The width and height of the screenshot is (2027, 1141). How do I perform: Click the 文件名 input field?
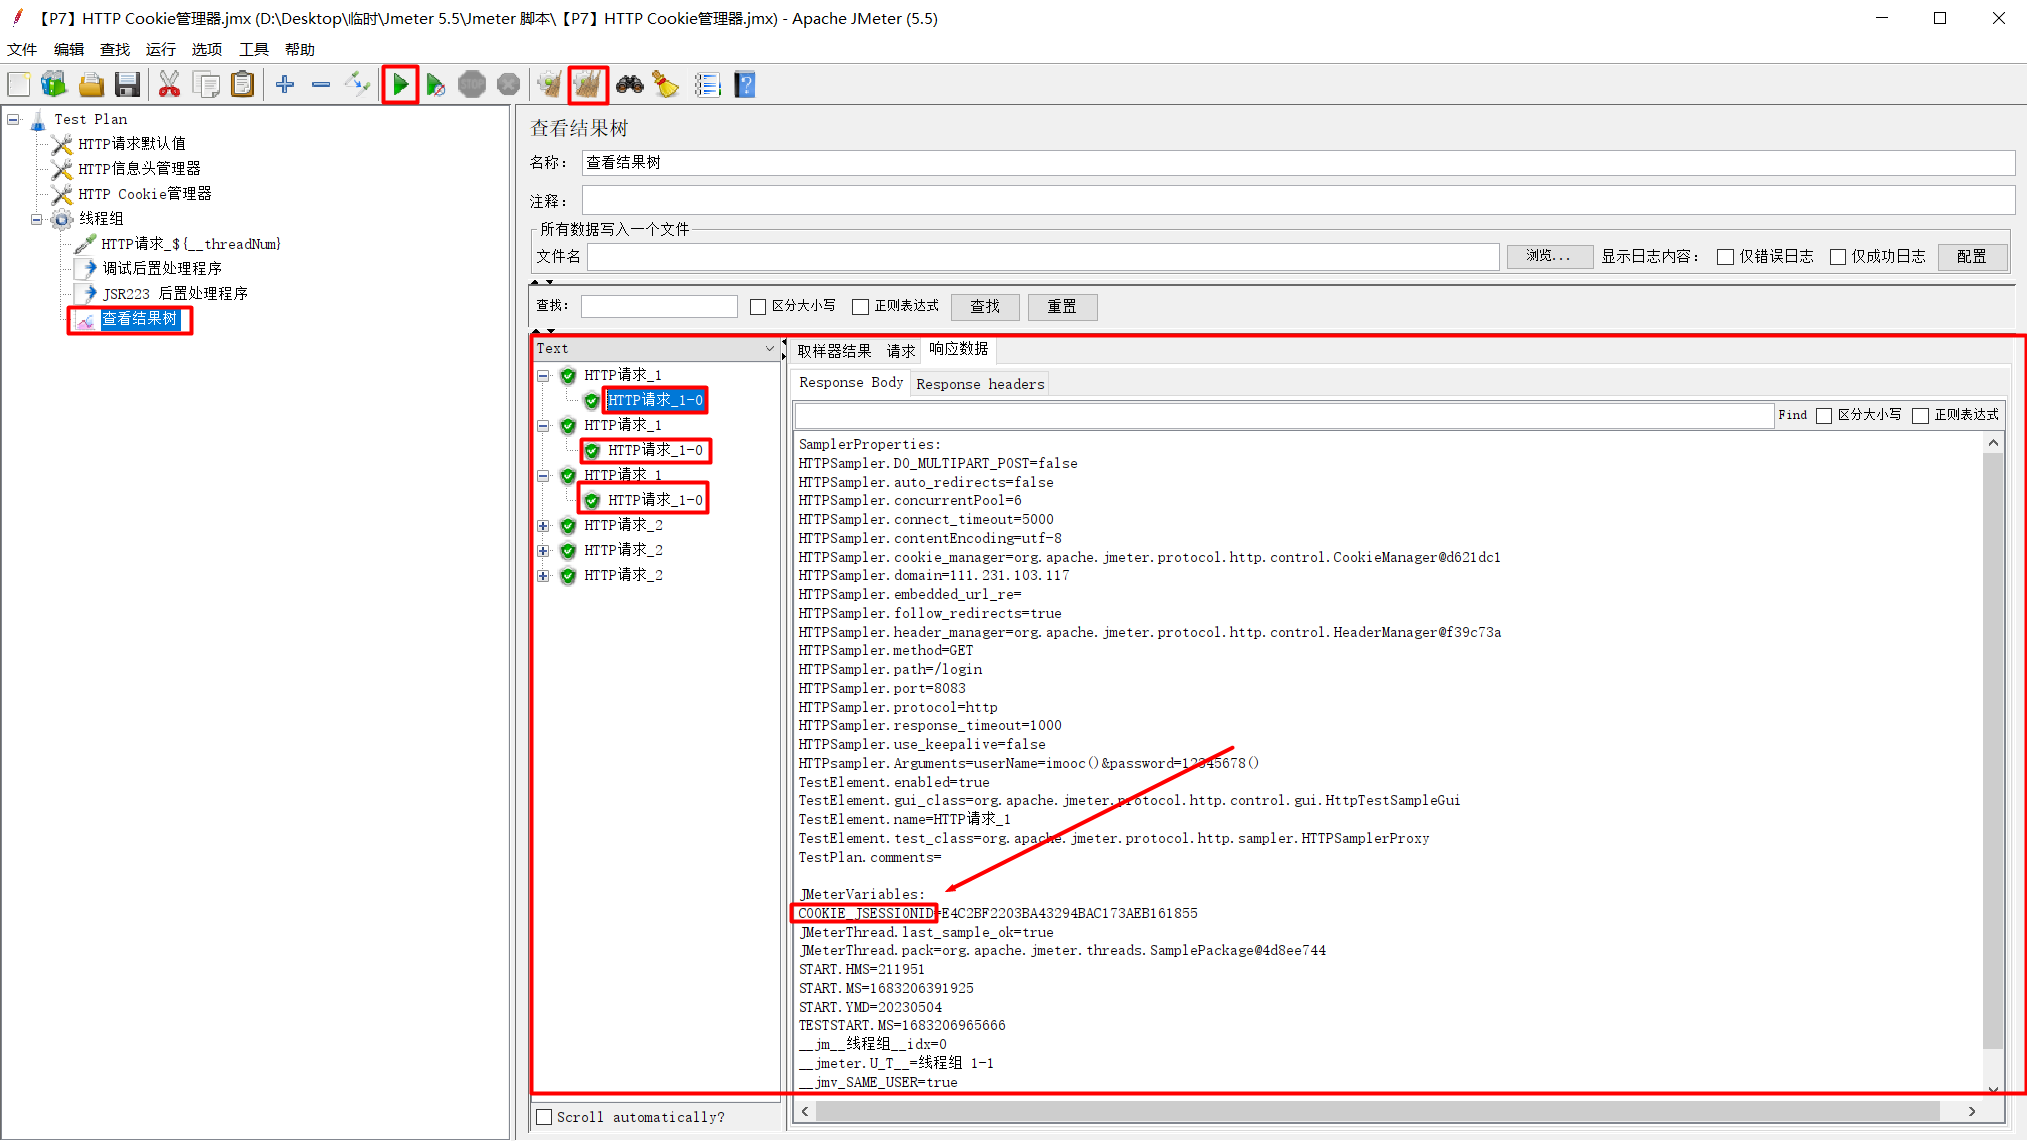click(1043, 257)
